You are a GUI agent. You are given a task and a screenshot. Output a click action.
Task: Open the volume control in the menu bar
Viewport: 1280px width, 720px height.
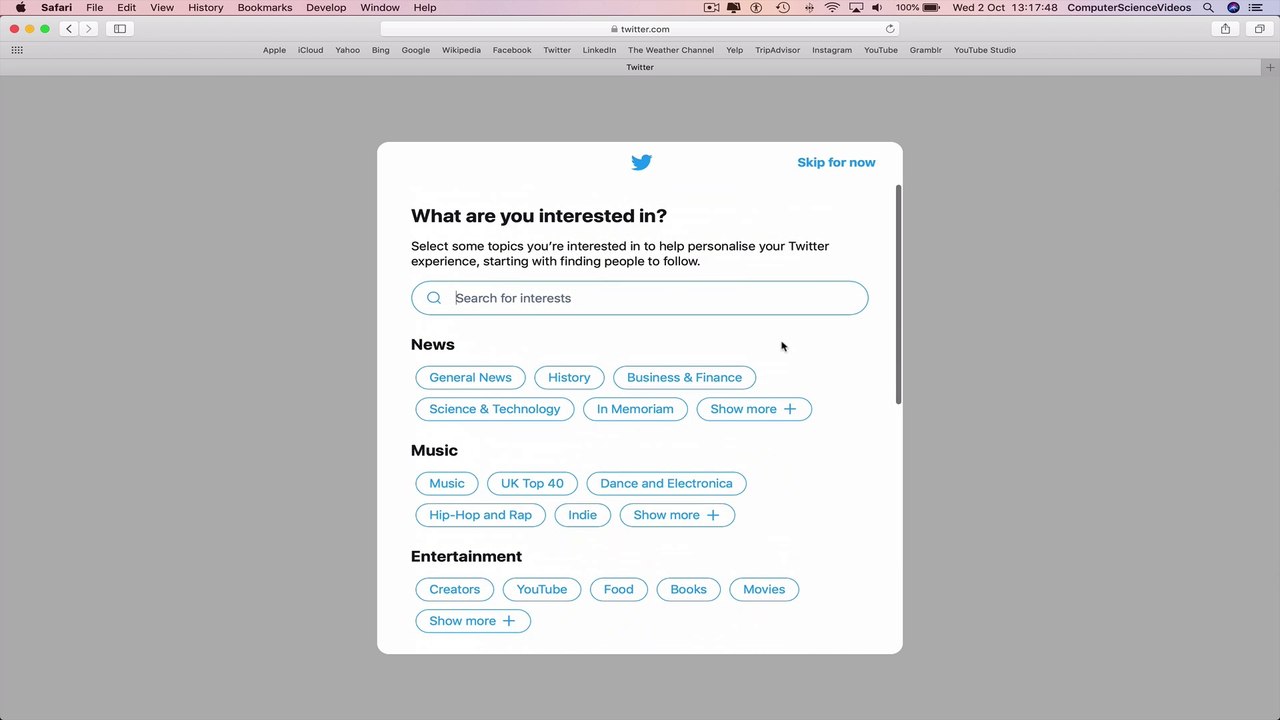point(877,8)
